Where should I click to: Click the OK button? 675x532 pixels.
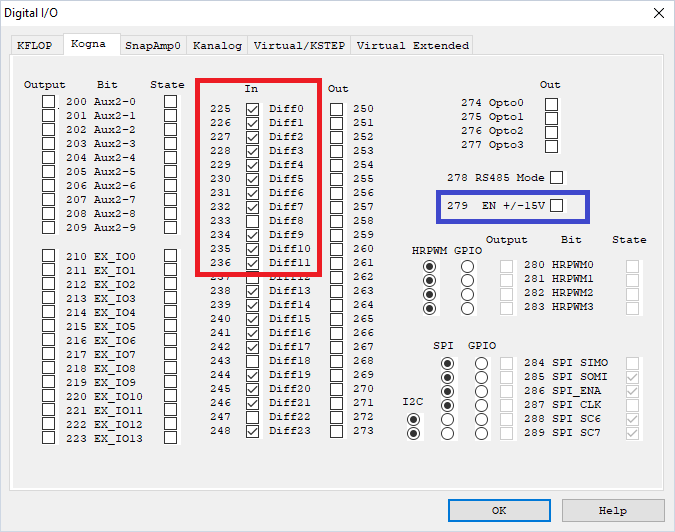click(x=499, y=510)
